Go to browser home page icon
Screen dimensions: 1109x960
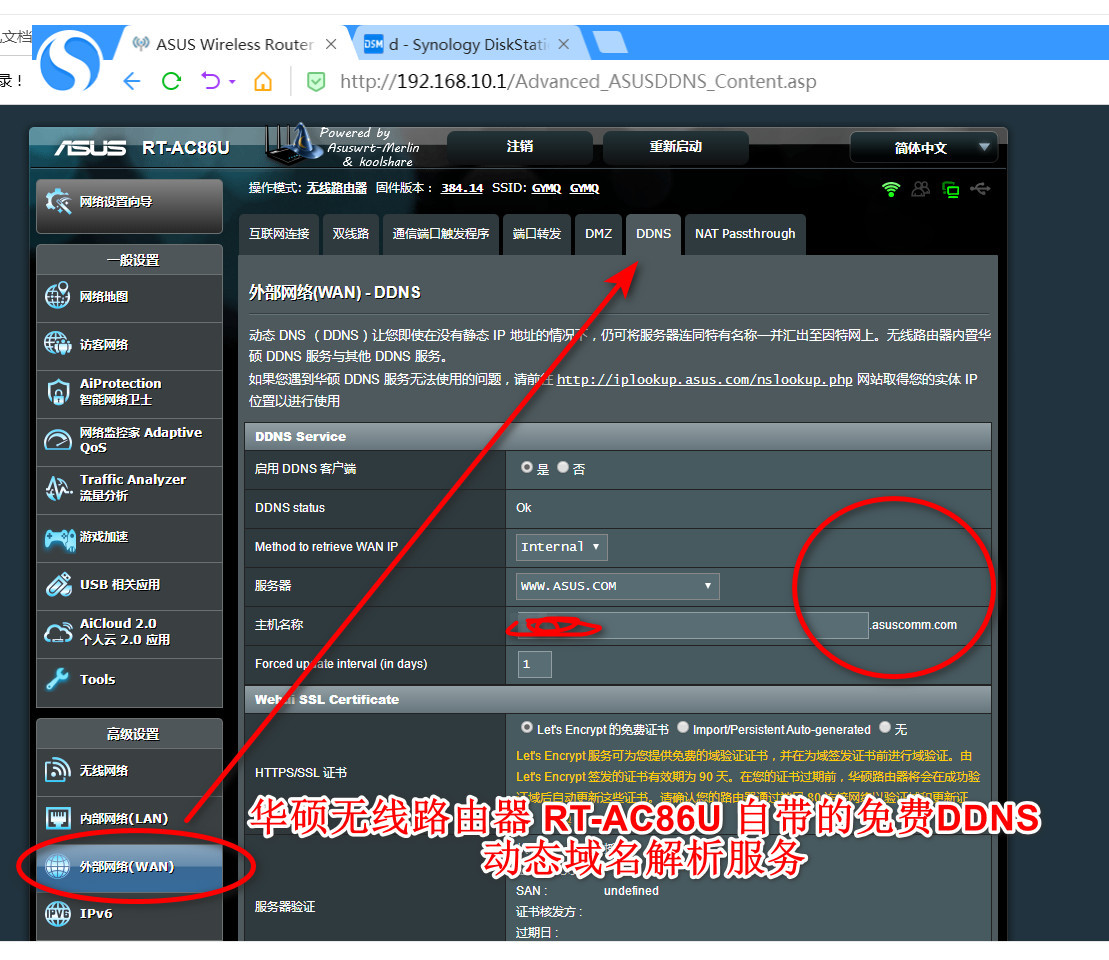(x=263, y=81)
